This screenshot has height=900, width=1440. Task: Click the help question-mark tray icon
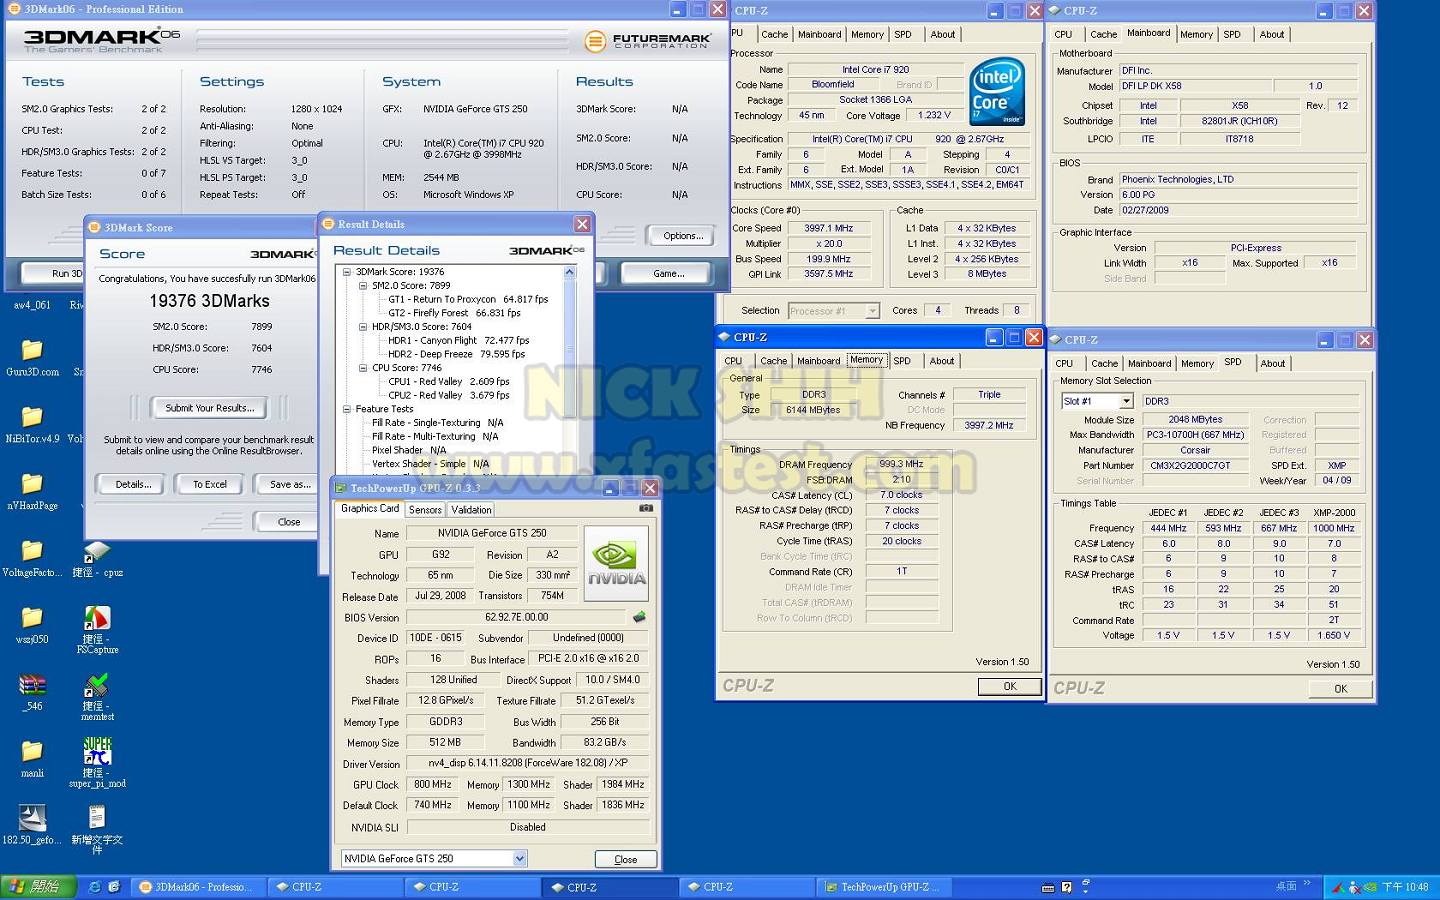[1067, 887]
